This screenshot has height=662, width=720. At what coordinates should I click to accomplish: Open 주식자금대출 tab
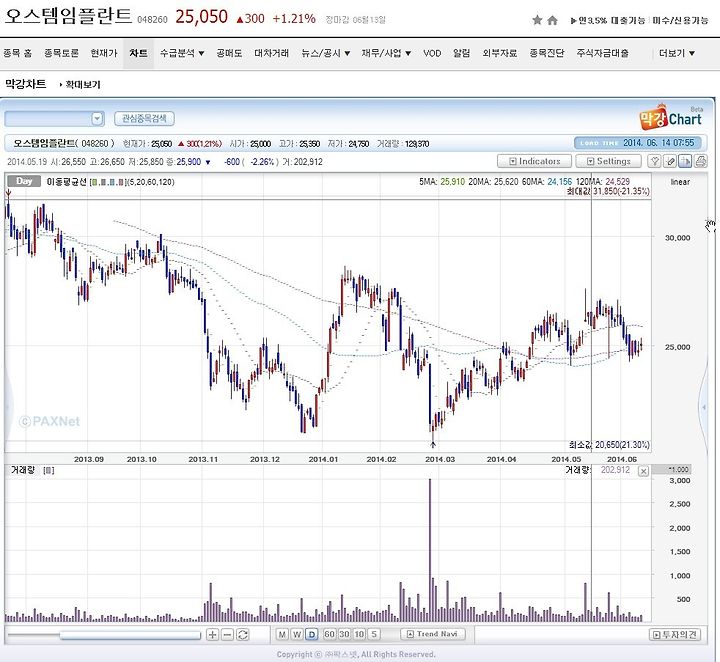[x=602, y=53]
